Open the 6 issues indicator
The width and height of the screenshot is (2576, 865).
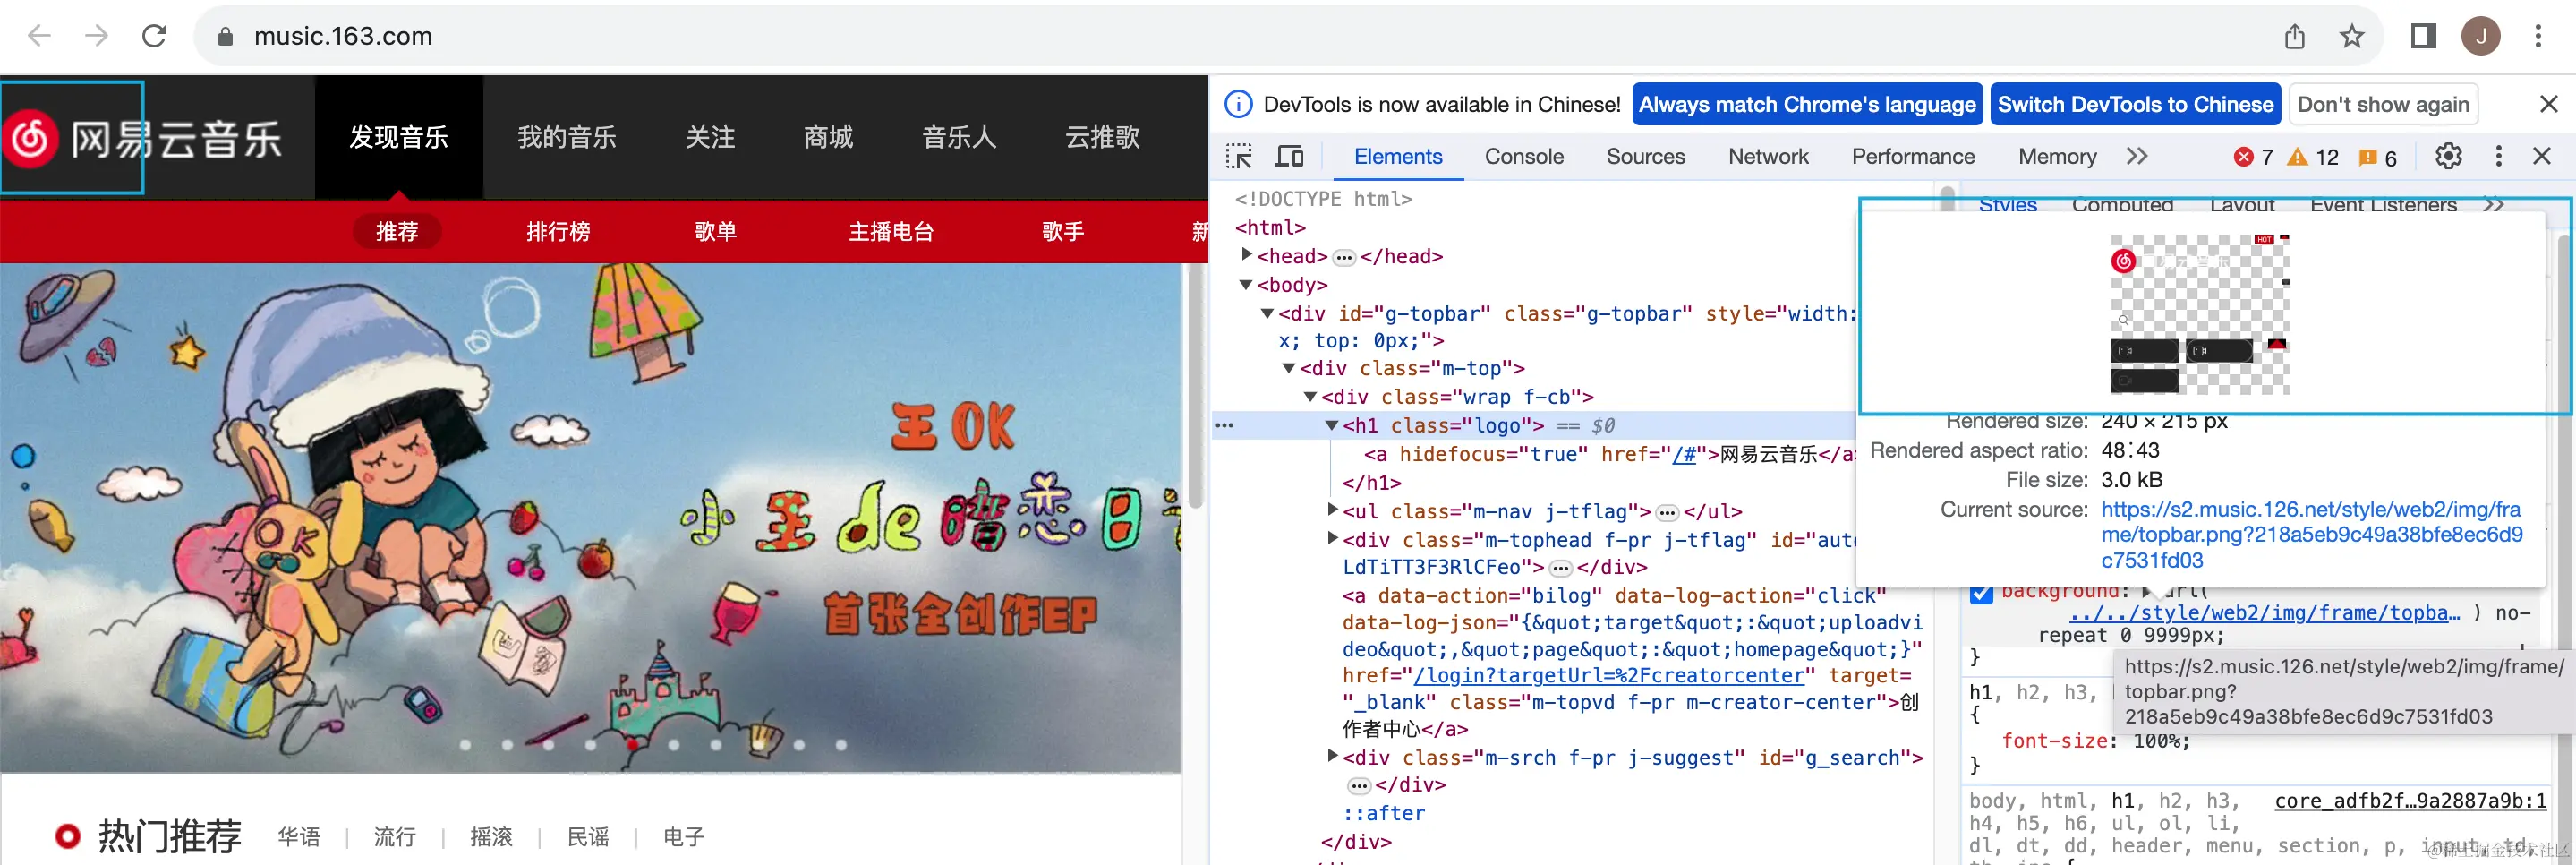(2377, 157)
